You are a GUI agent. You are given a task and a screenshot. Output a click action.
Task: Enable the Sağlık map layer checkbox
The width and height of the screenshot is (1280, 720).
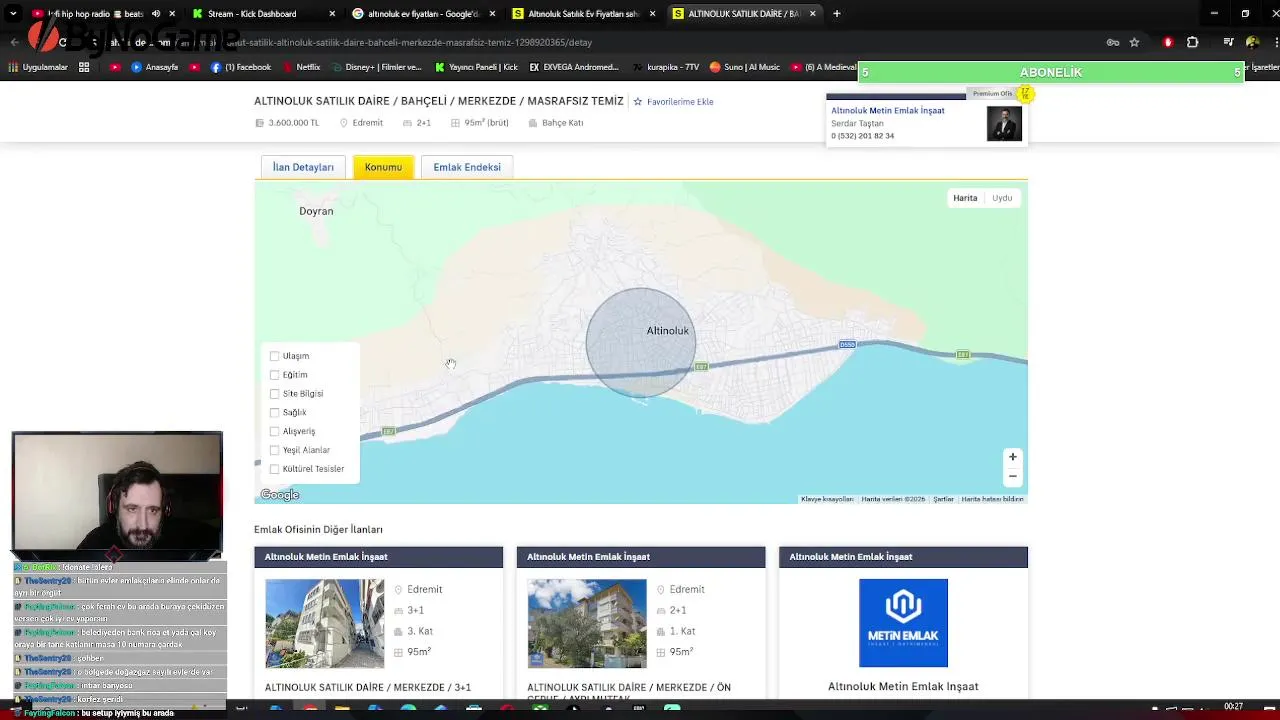click(x=275, y=412)
